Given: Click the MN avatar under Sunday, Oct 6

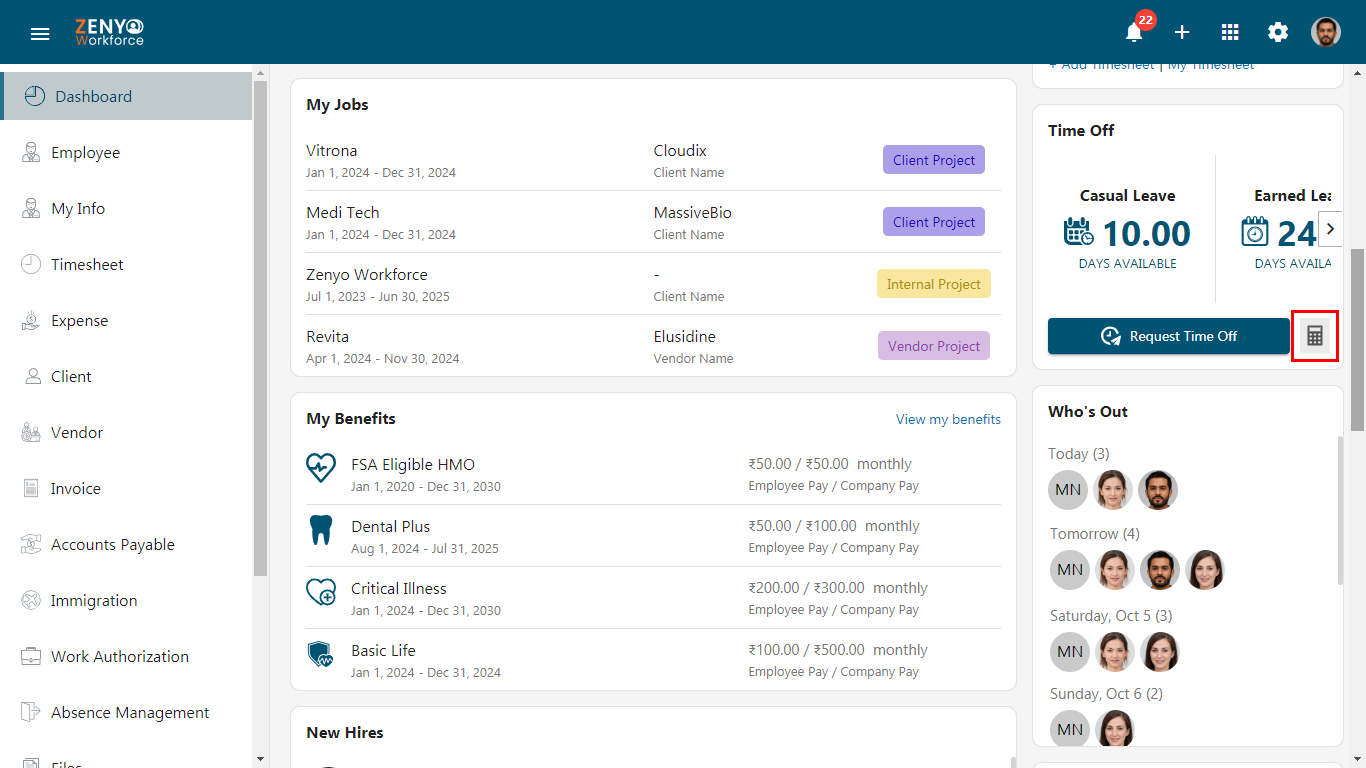Looking at the screenshot, I should coord(1070,730).
